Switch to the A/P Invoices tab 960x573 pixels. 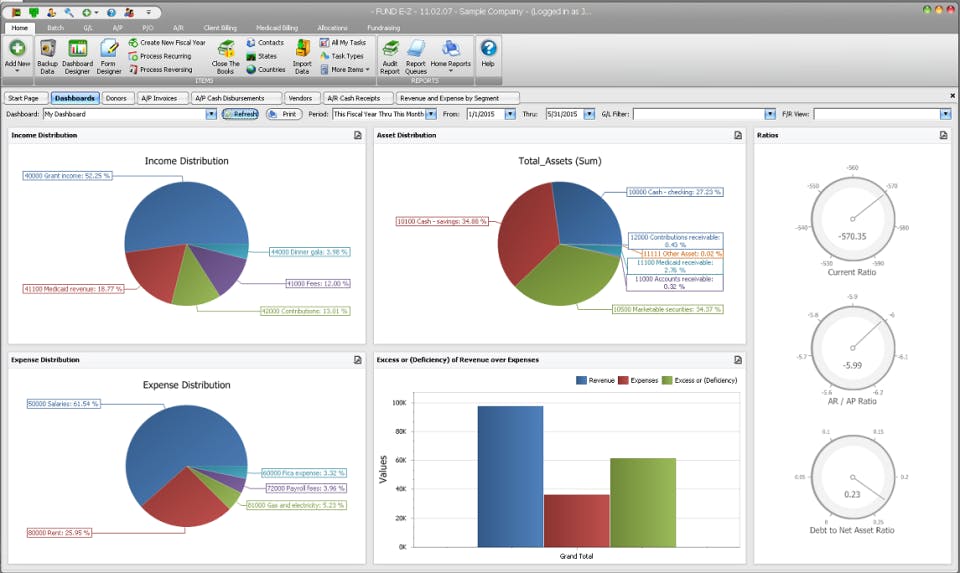coord(159,98)
